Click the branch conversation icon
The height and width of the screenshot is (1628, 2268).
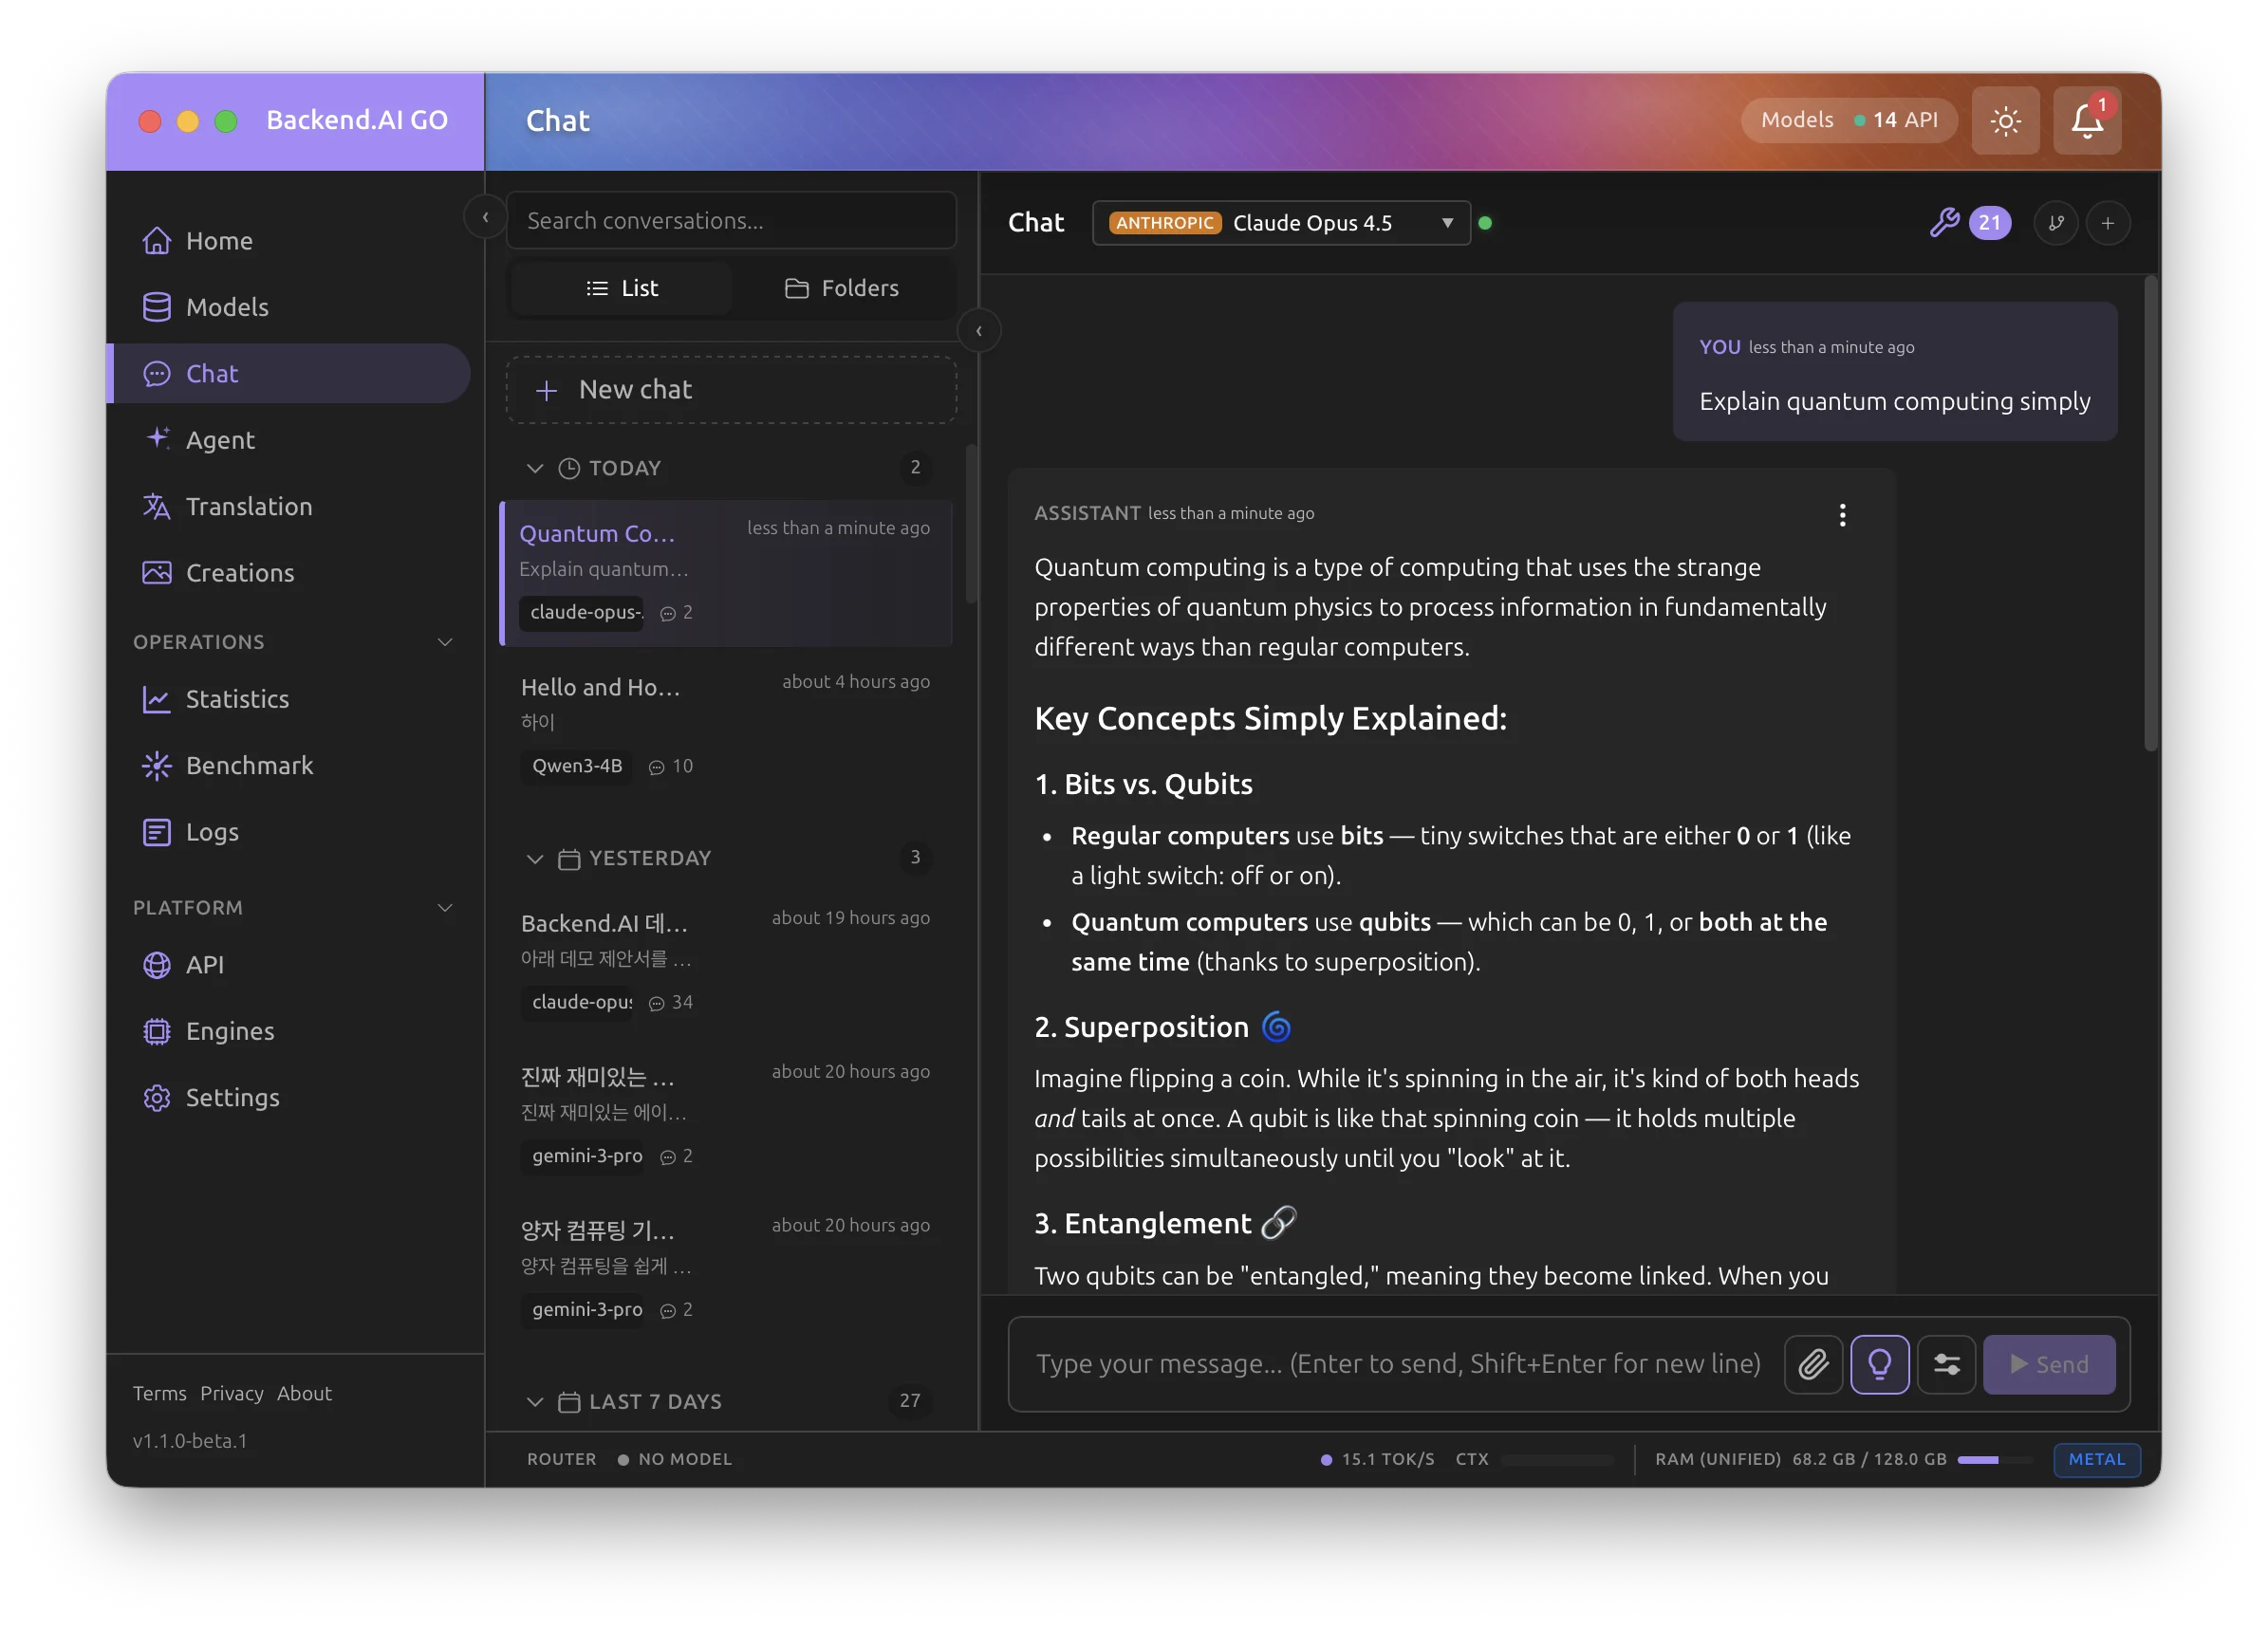coord(2056,222)
